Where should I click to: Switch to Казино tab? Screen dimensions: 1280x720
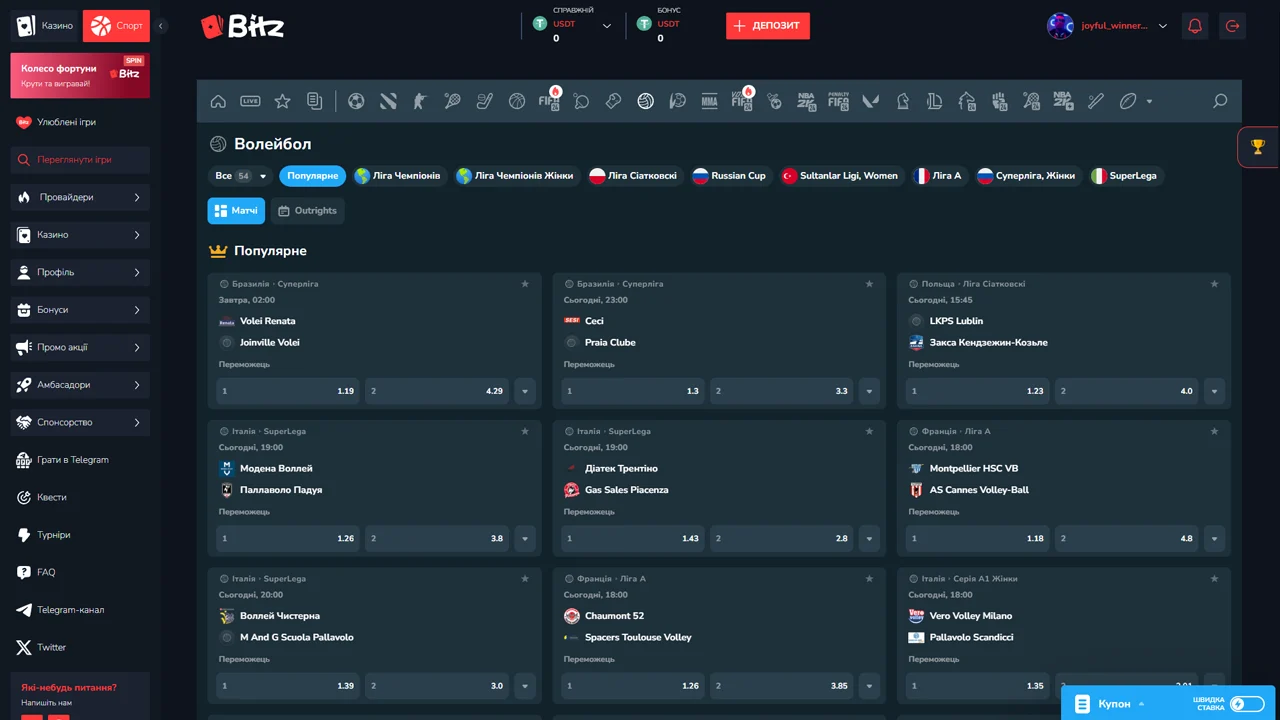pos(45,26)
